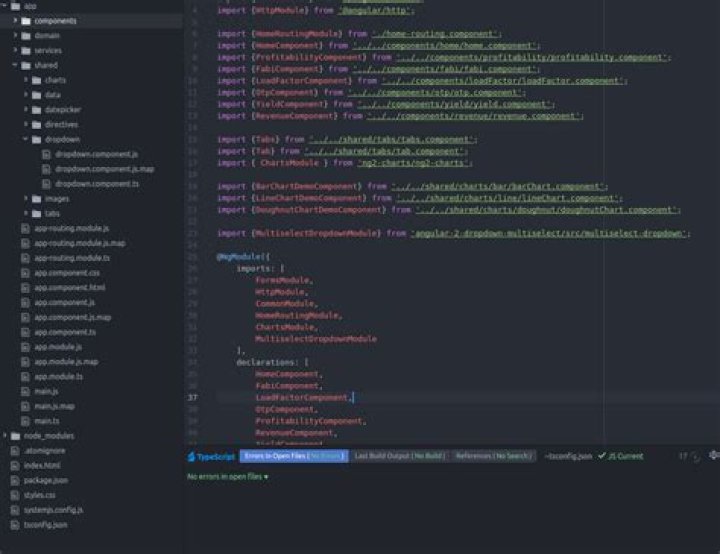The image size is (720, 554).
Task: Open app.component.css file icon
Action: click(x=26, y=273)
